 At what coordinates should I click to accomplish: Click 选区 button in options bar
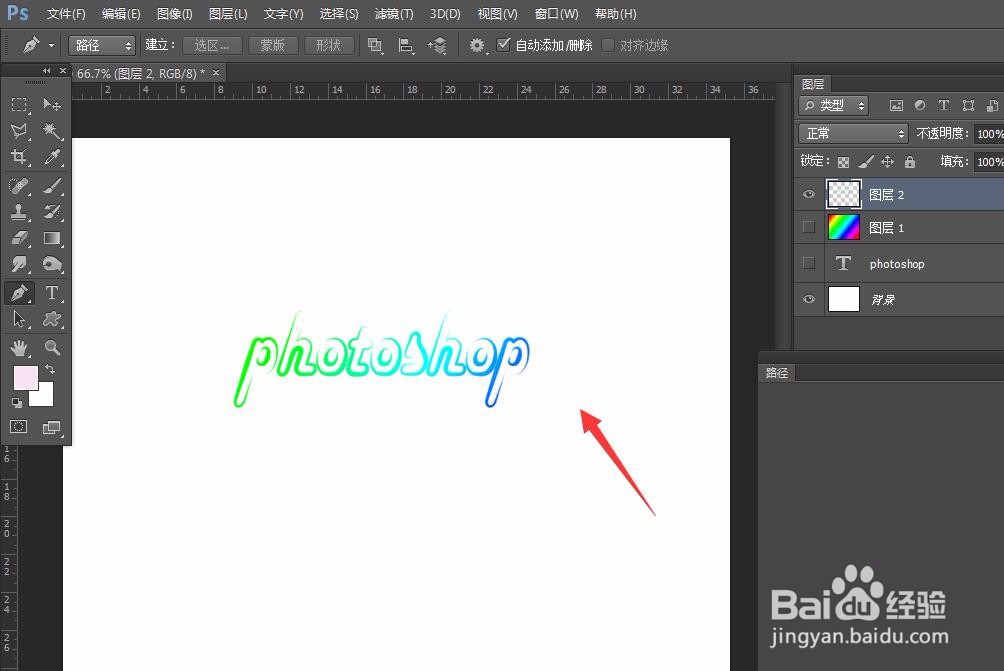(212, 45)
